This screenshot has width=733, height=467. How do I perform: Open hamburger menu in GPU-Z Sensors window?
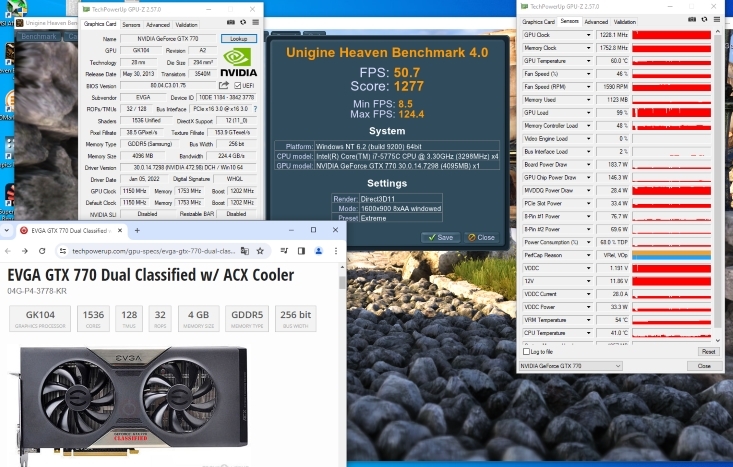coord(717,20)
